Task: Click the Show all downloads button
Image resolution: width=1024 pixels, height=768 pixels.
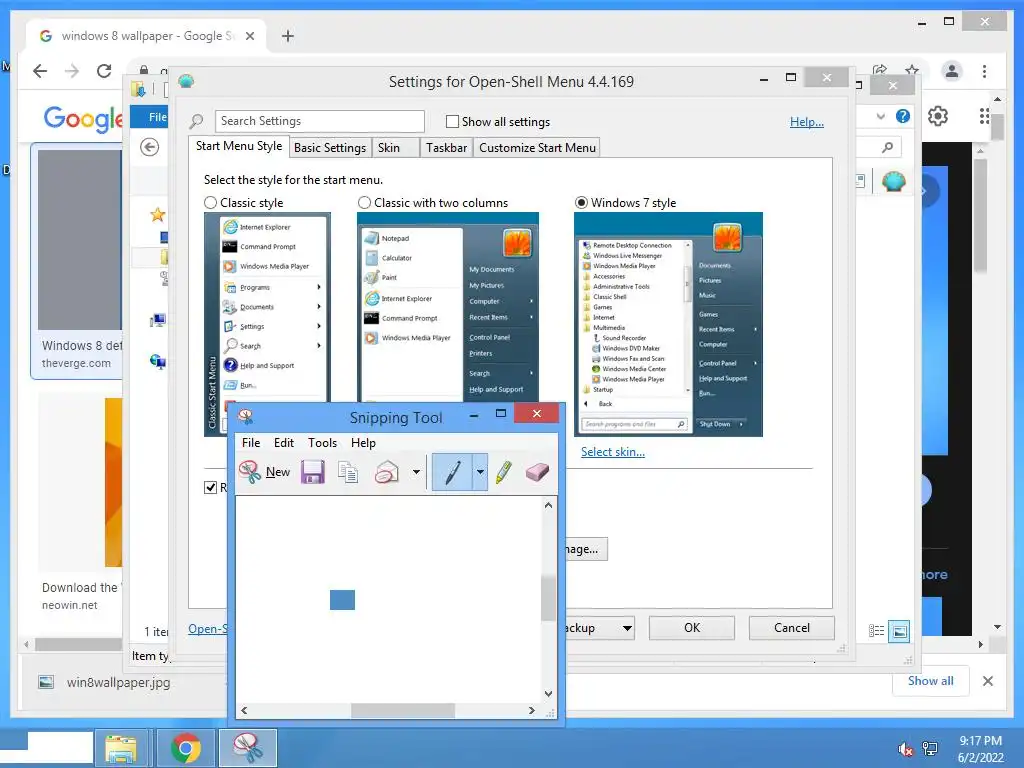Action: click(931, 681)
